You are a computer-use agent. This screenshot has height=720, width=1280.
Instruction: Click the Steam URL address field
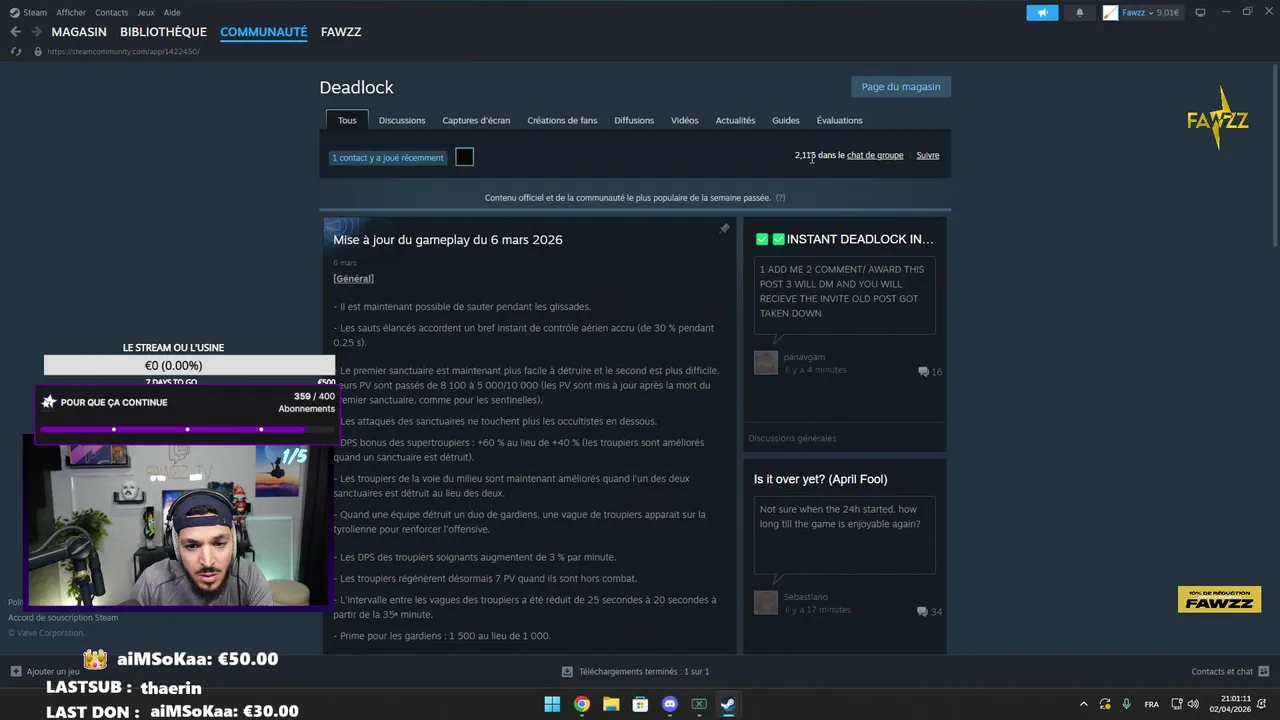click(x=124, y=51)
